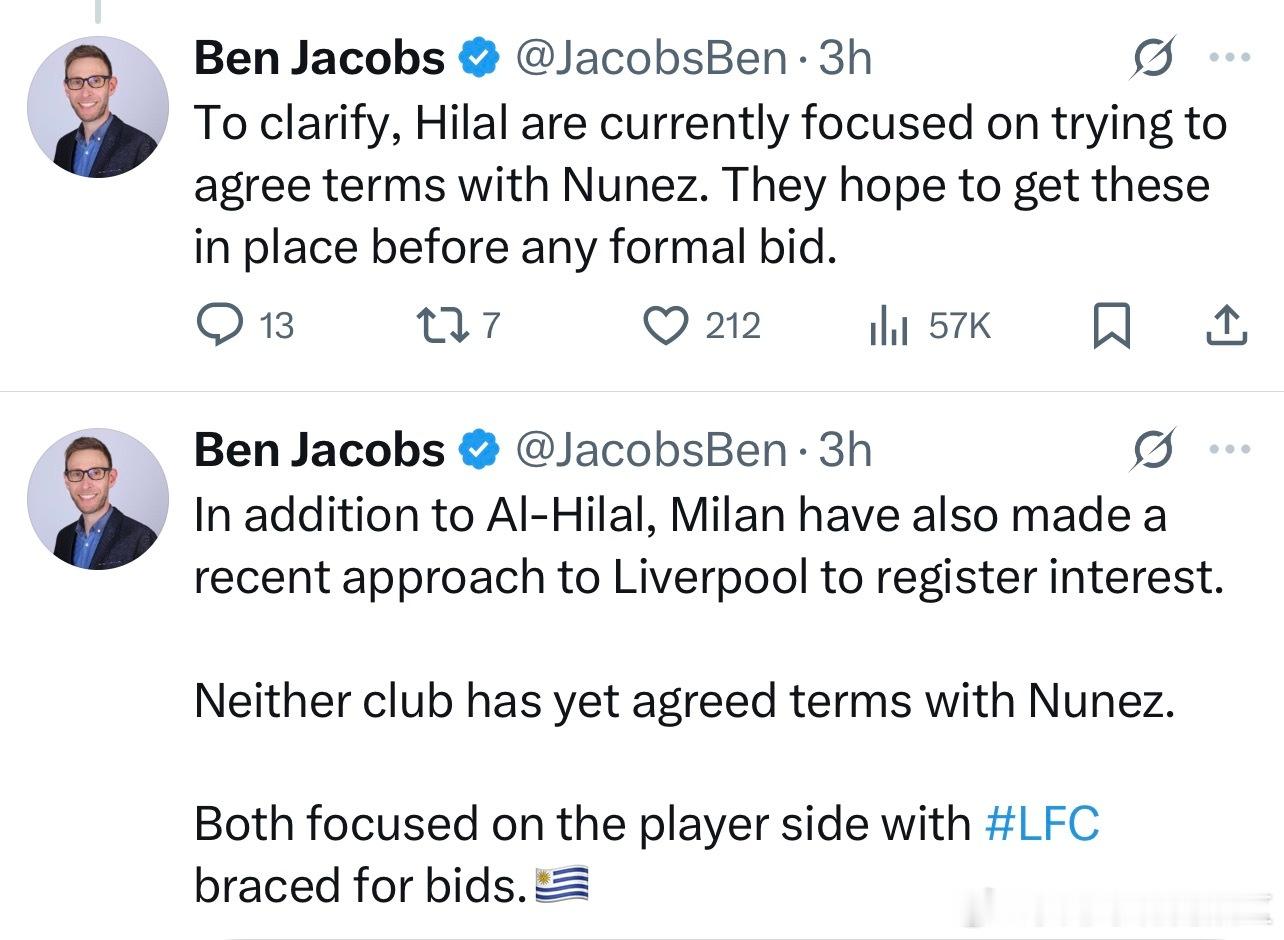Screen dimensions: 1284x940
Task: Click the Grok icon on first tweet
Action: (x=1153, y=59)
